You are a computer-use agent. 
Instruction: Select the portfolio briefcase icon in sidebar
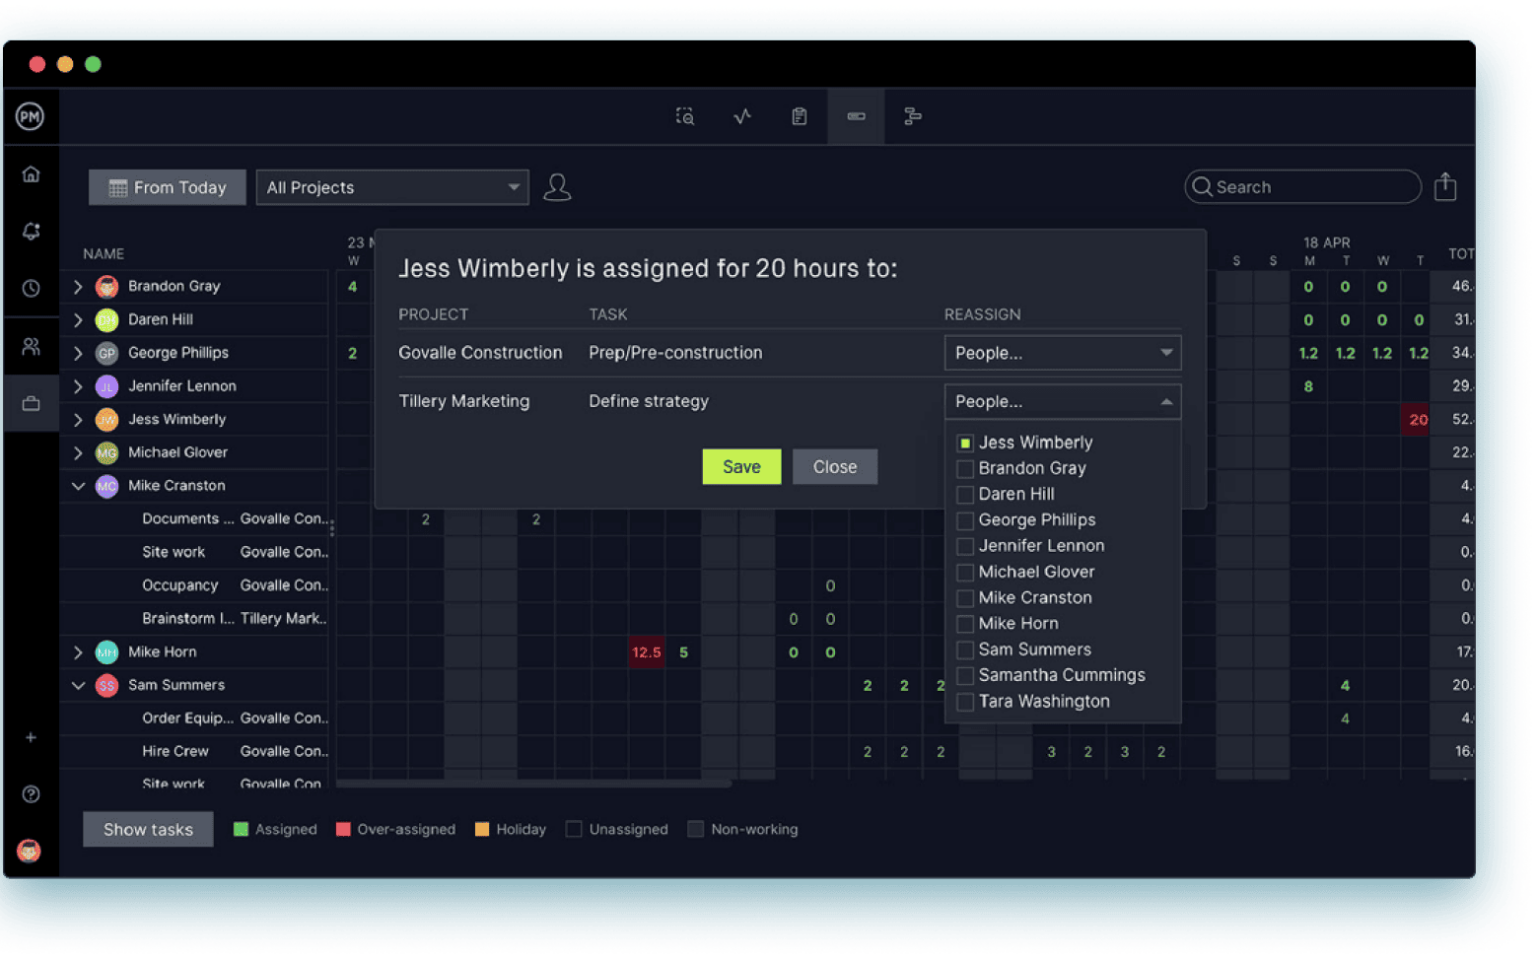coord(31,403)
